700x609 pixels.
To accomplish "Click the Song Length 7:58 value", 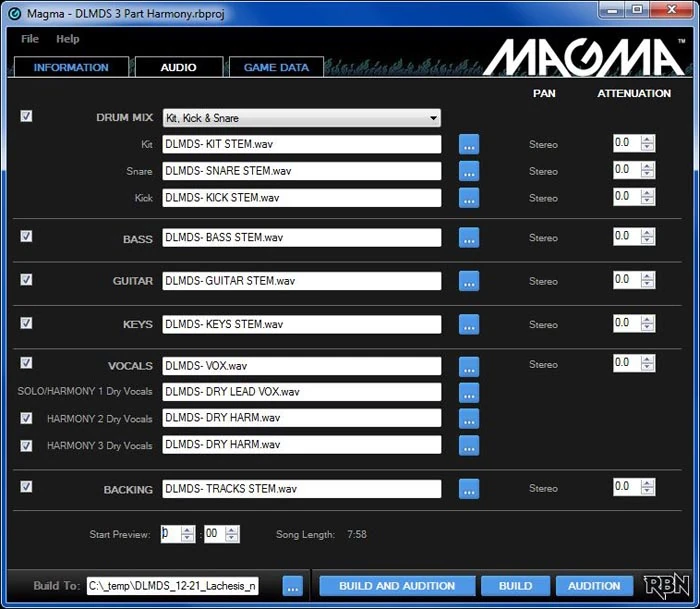I will (357, 534).
